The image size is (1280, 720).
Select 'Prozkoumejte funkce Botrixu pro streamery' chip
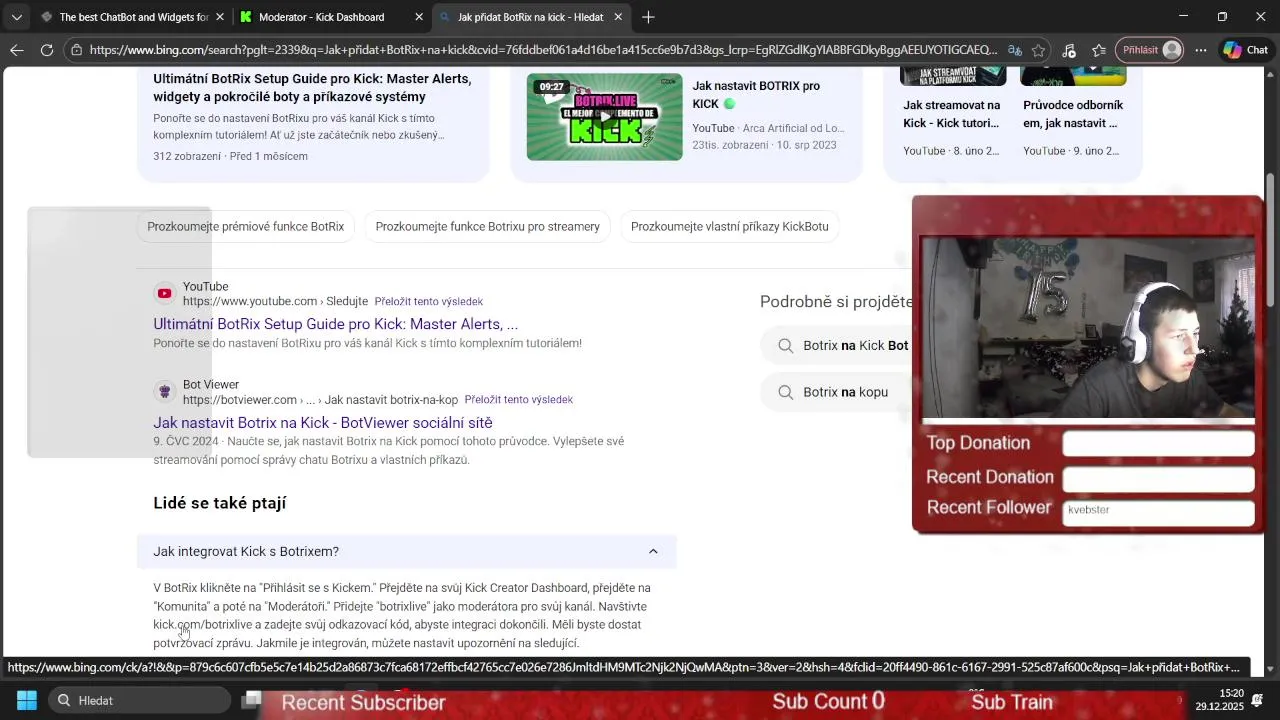pyautogui.click(x=487, y=227)
